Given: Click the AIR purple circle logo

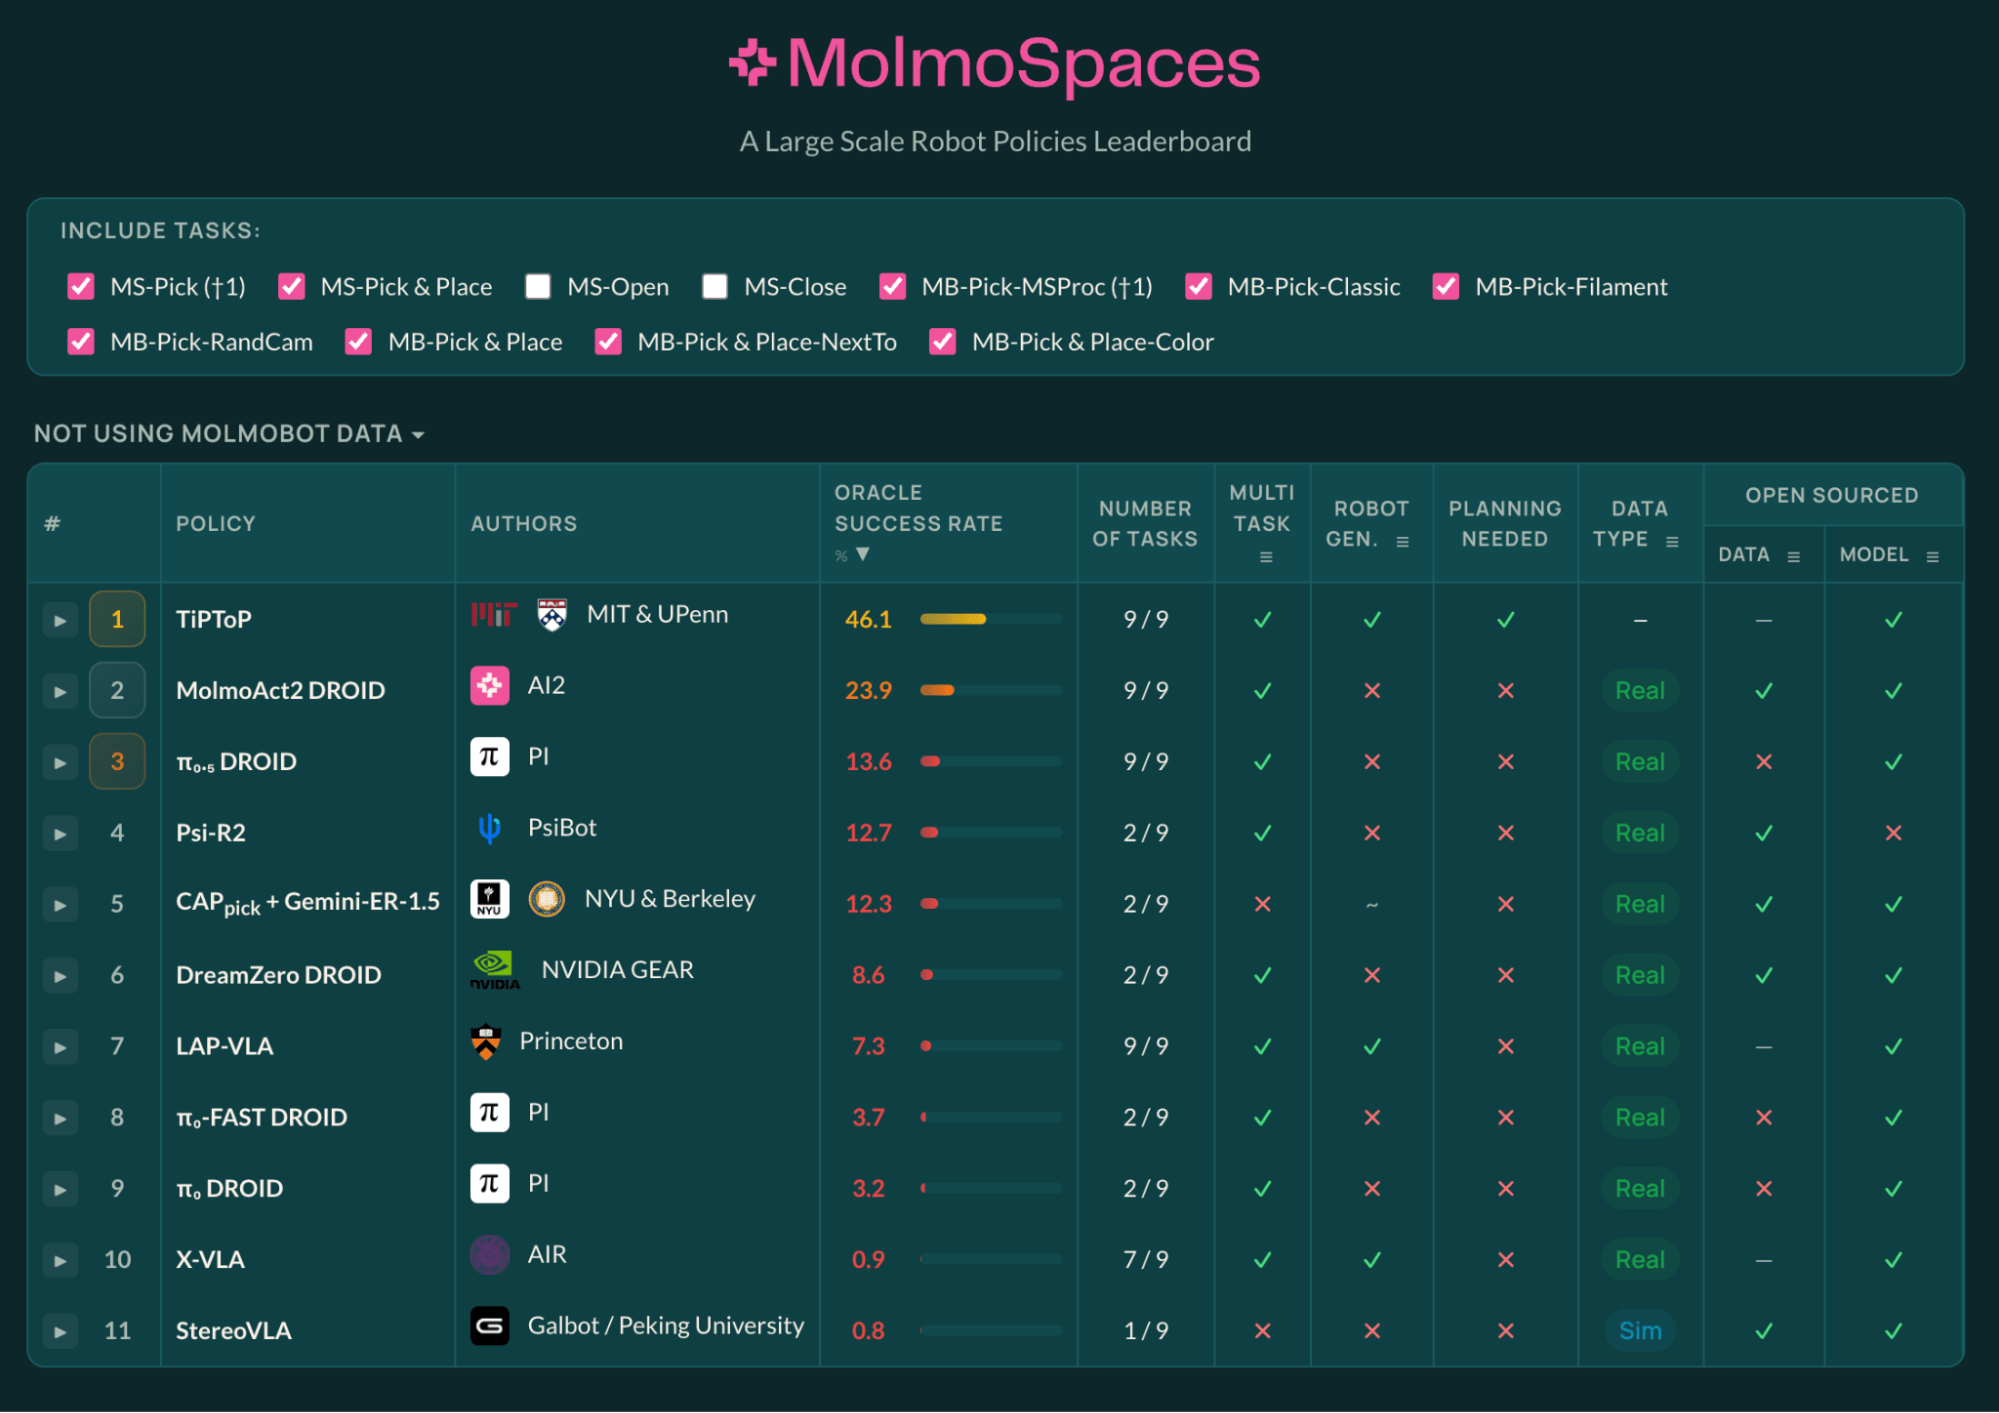Looking at the screenshot, I should [x=490, y=1255].
